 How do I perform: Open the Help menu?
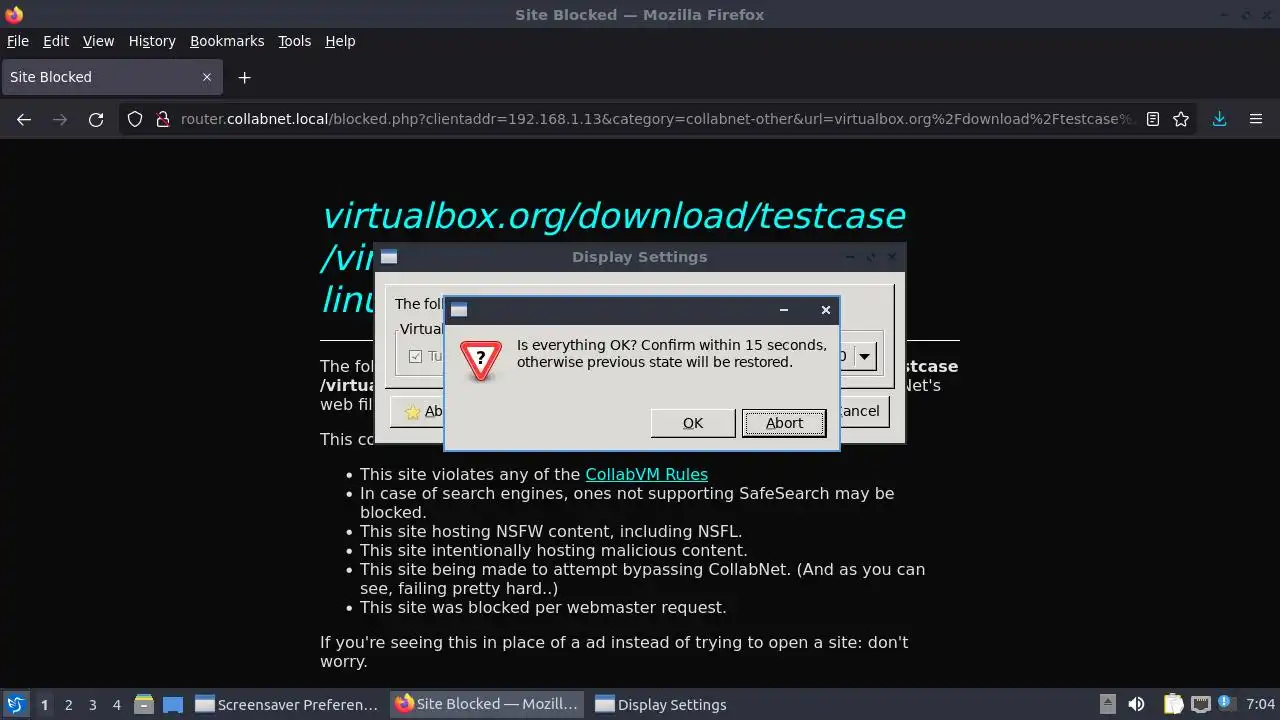click(x=340, y=41)
